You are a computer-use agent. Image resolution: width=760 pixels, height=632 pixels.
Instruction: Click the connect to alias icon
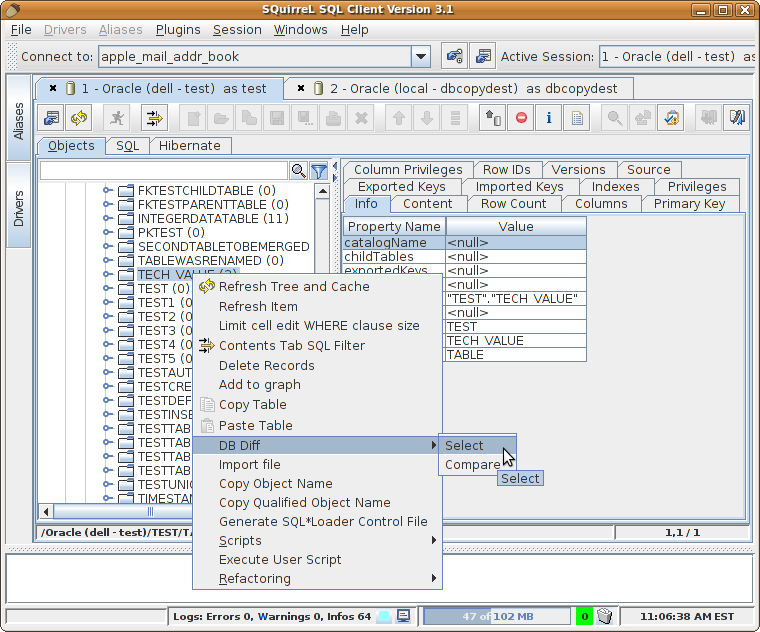coord(455,57)
